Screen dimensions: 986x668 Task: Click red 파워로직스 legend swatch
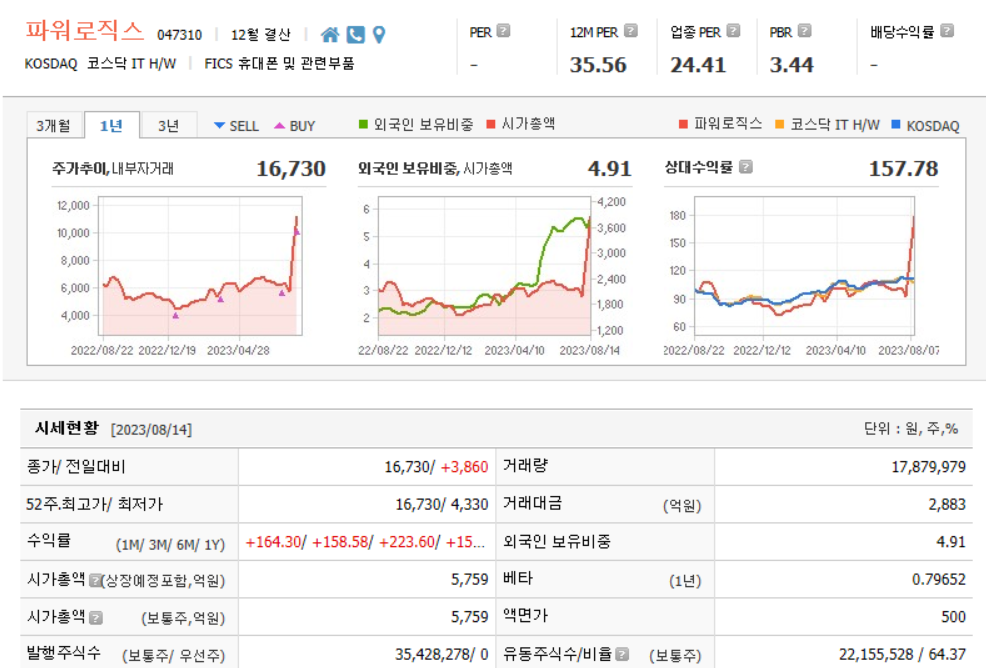click(684, 124)
